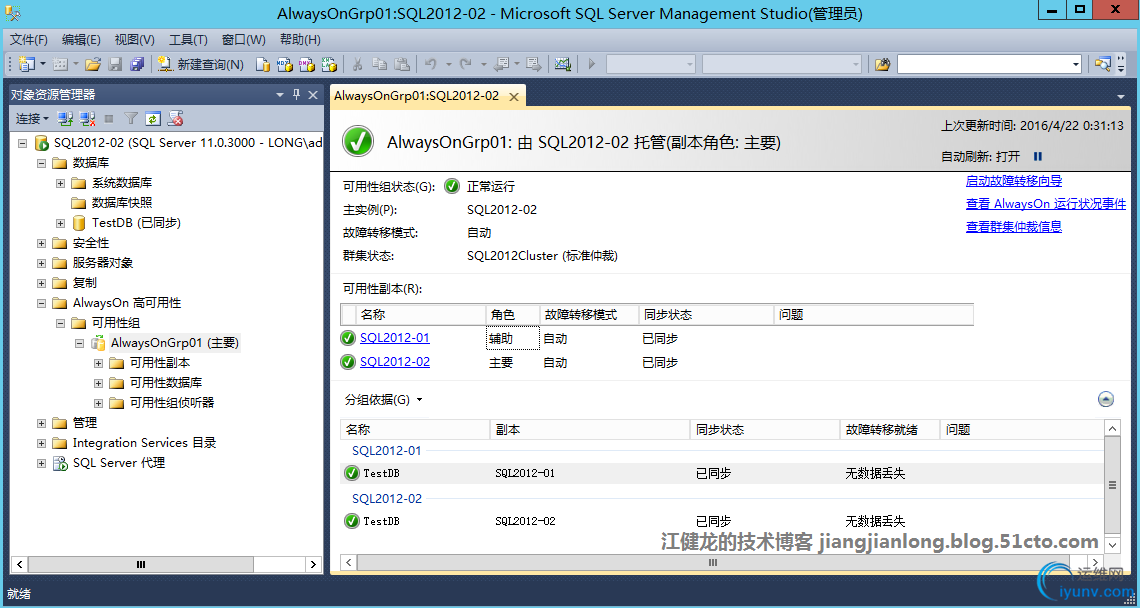Click the Database Engine Query icon

263,64
